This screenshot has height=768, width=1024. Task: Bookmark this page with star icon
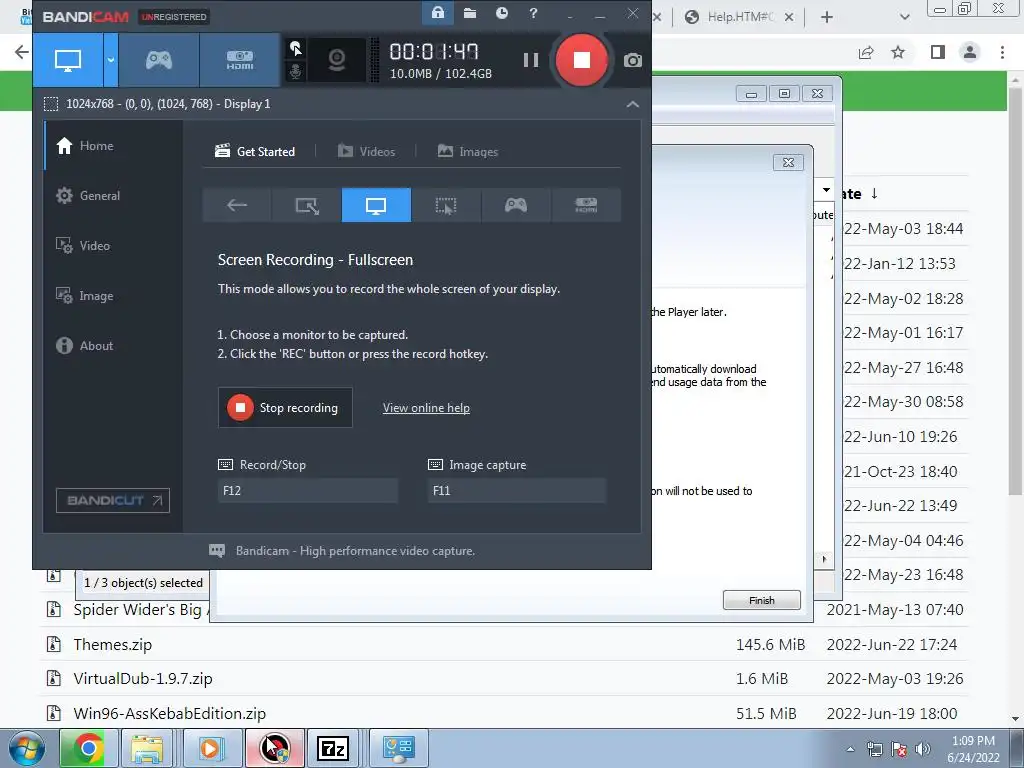[898, 52]
